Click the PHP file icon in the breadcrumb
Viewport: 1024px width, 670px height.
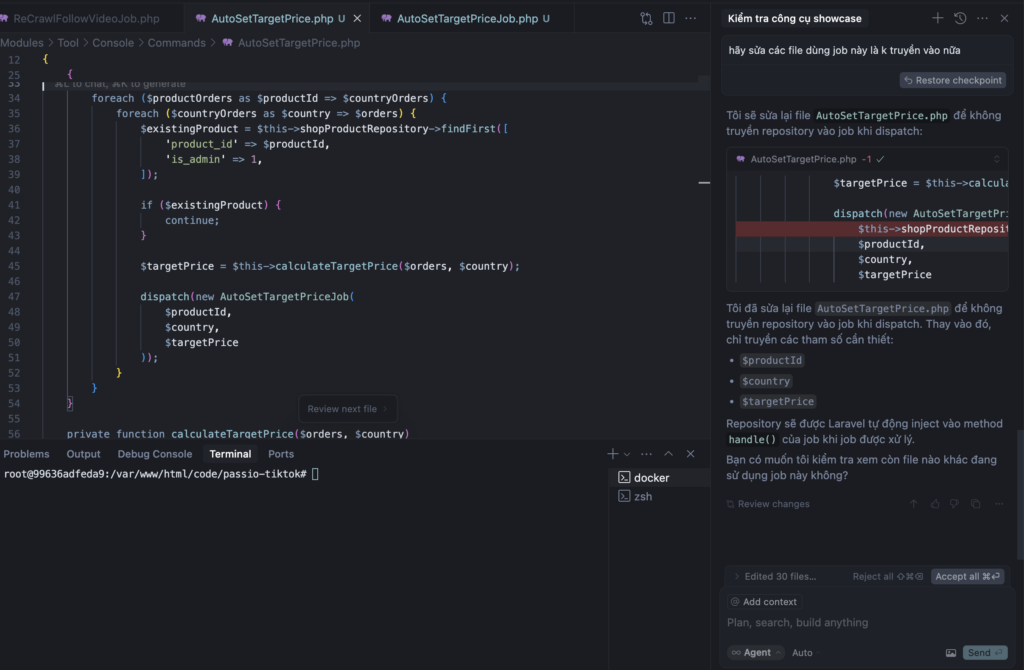click(227, 42)
